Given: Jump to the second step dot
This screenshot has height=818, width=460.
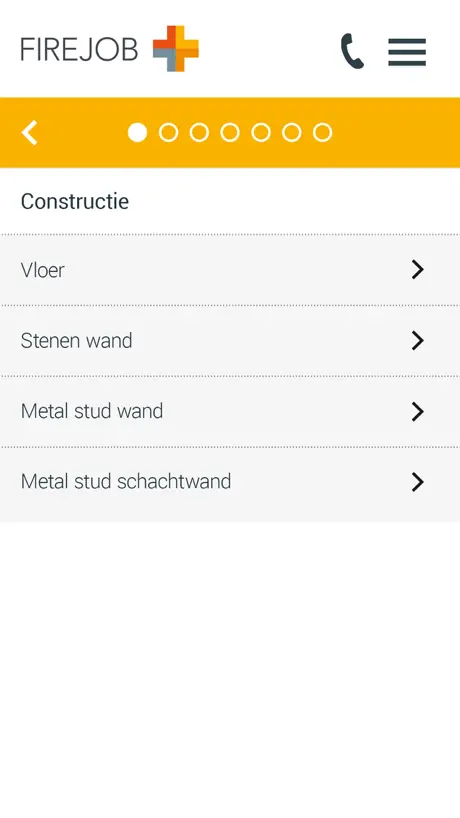Looking at the screenshot, I should click(168, 133).
